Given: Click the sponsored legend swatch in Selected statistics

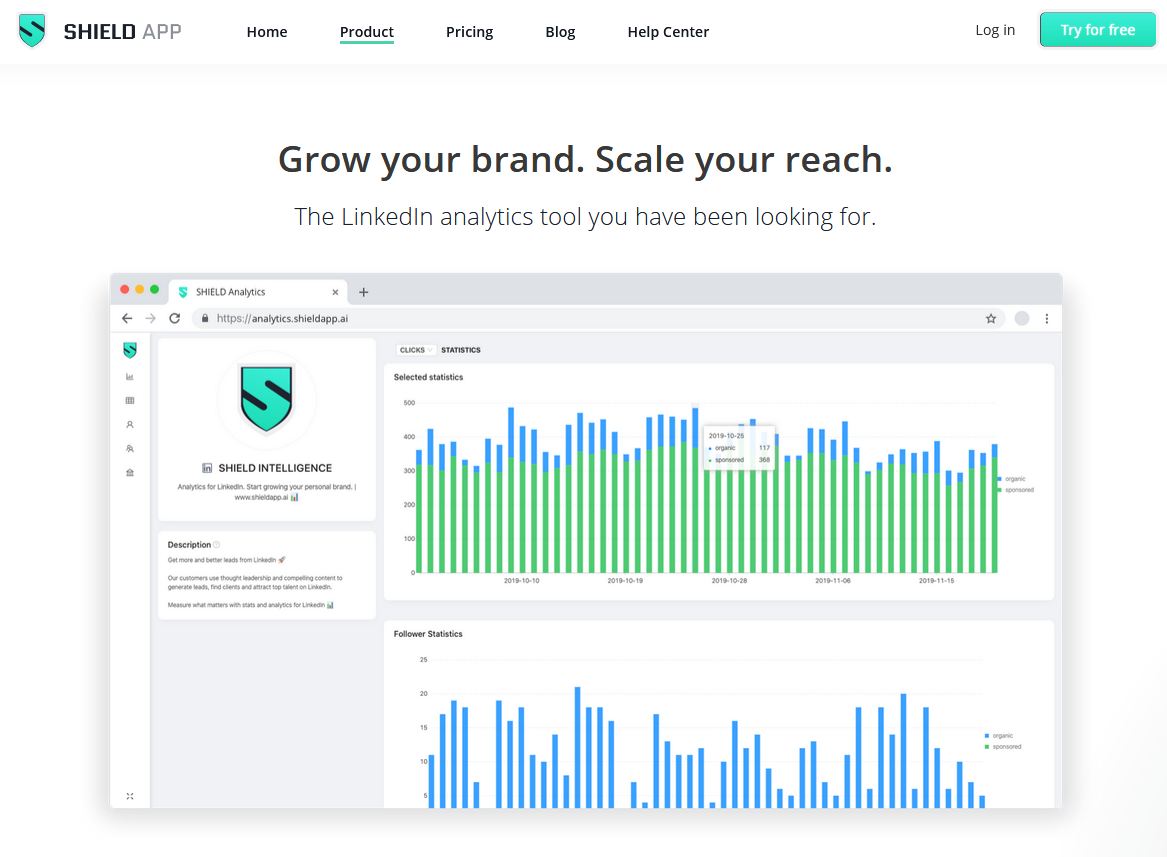Looking at the screenshot, I should pyautogui.click(x=1000, y=490).
